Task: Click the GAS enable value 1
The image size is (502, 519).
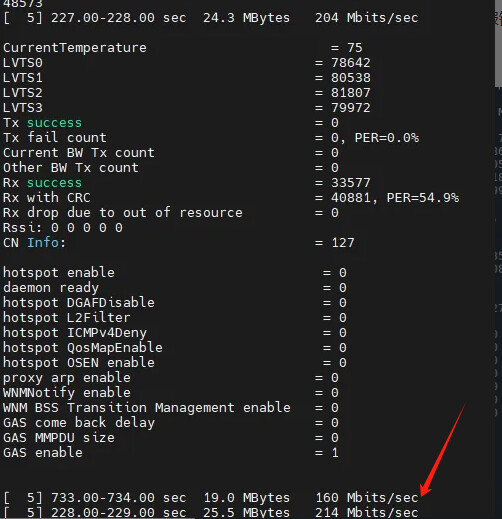Action: [335, 453]
